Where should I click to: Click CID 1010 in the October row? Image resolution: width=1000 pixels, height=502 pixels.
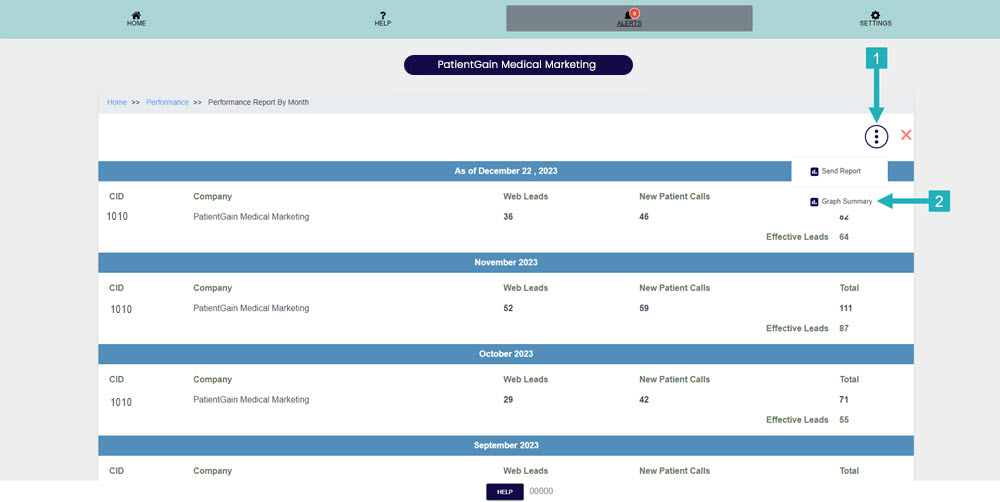(121, 402)
